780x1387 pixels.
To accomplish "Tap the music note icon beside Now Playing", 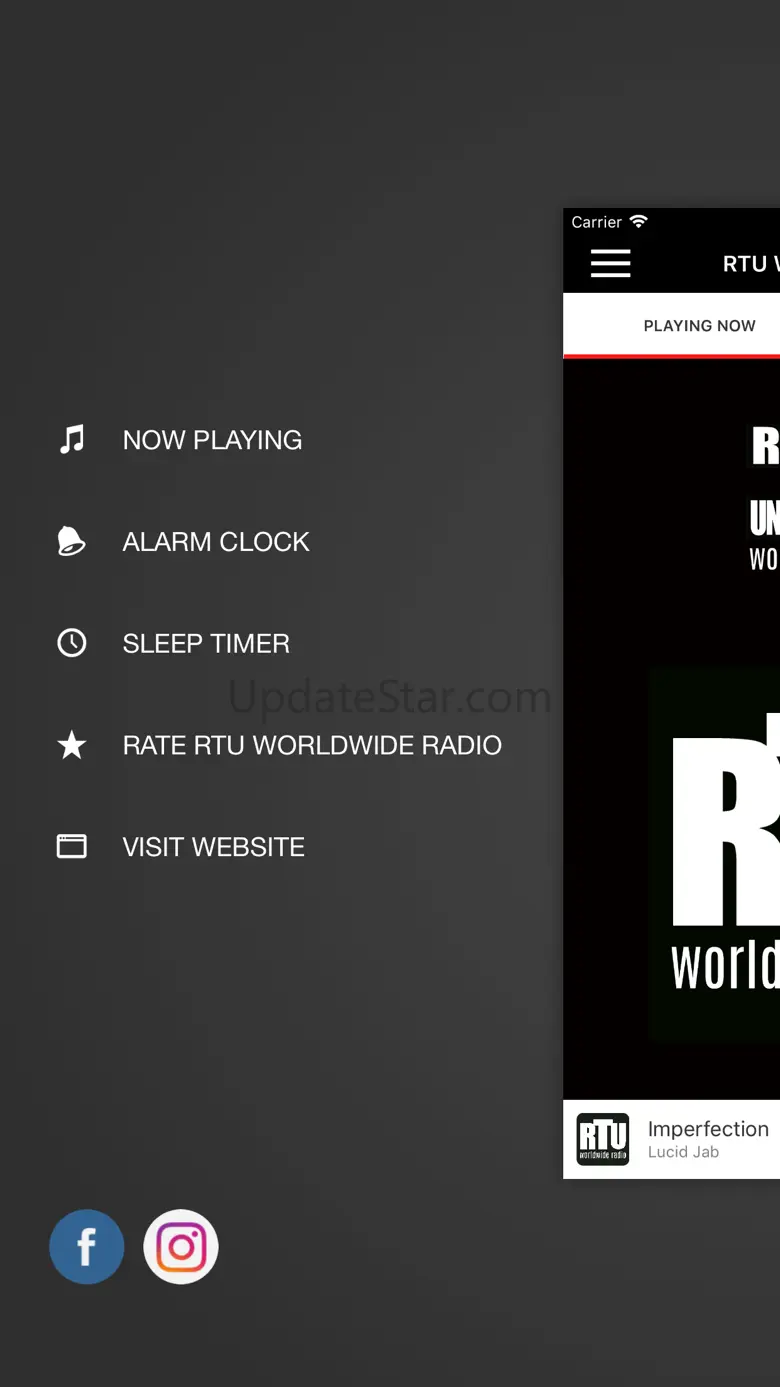I will click(72, 440).
